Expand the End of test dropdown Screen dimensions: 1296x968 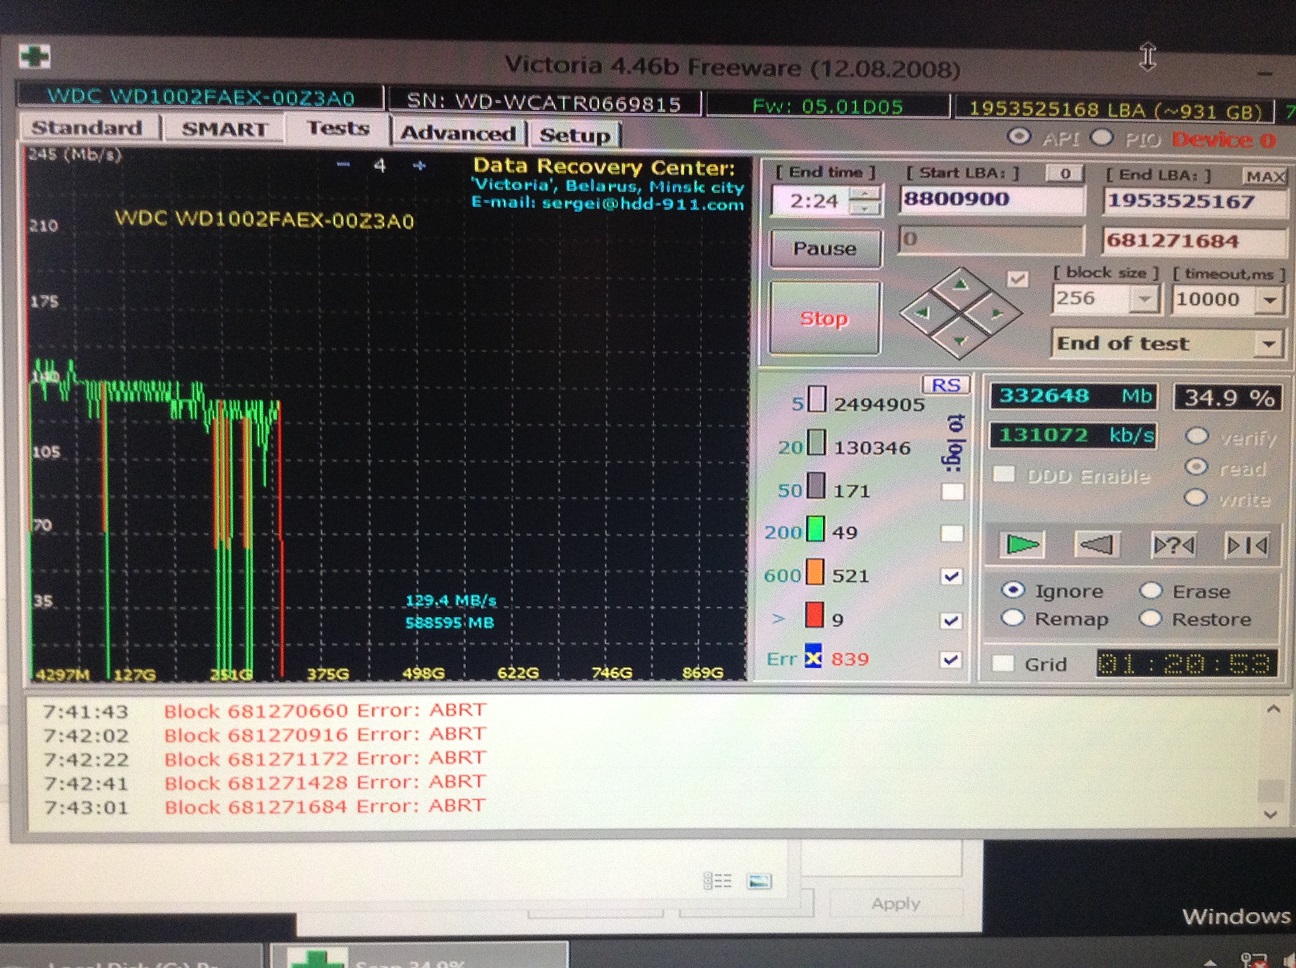[x=1268, y=344]
